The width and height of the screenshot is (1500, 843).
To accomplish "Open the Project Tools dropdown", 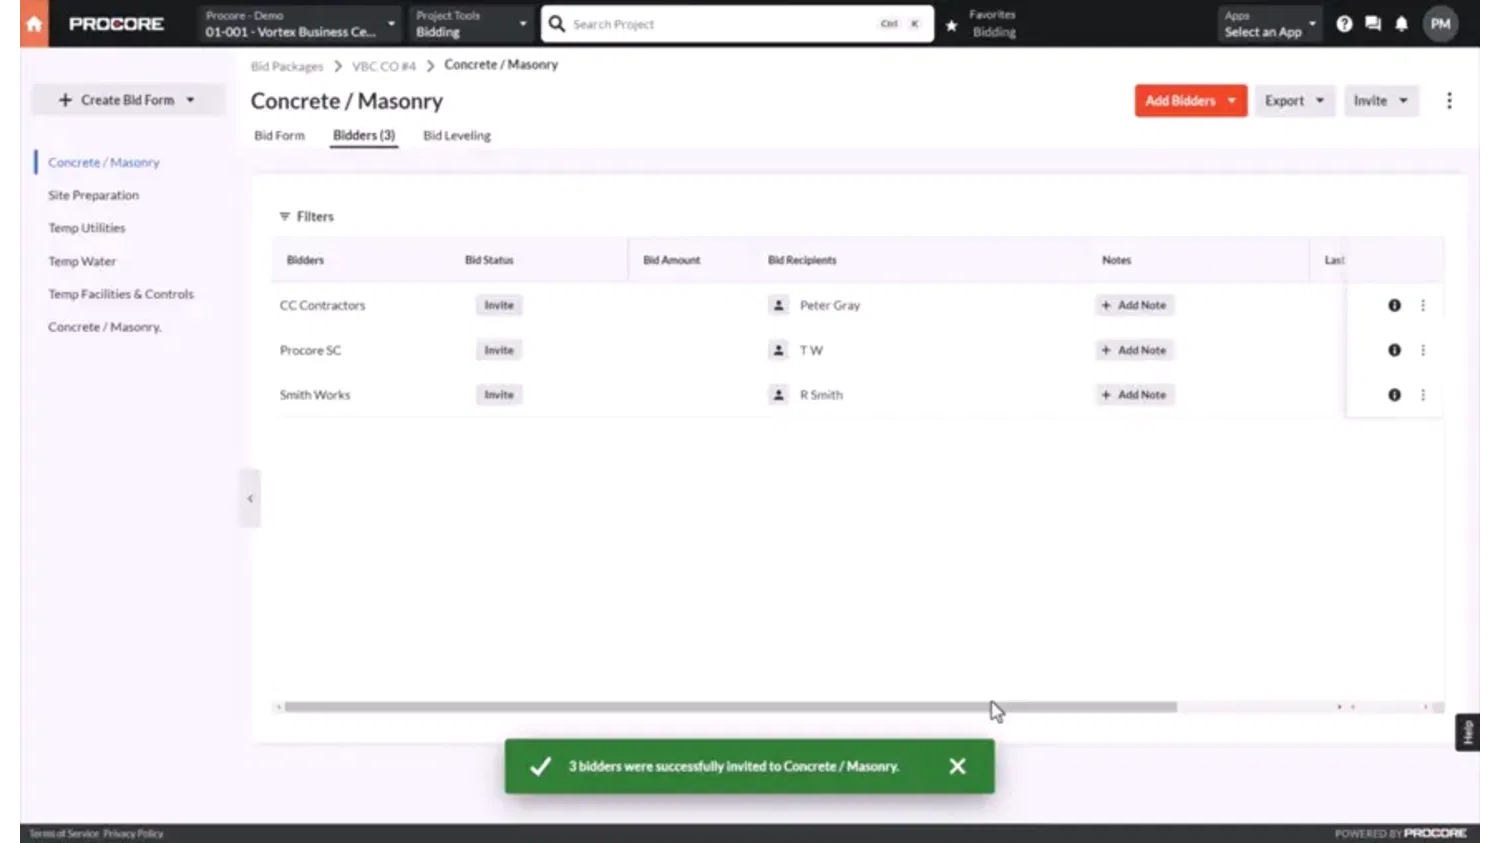I will pyautogui.click(x=471, y=24).
